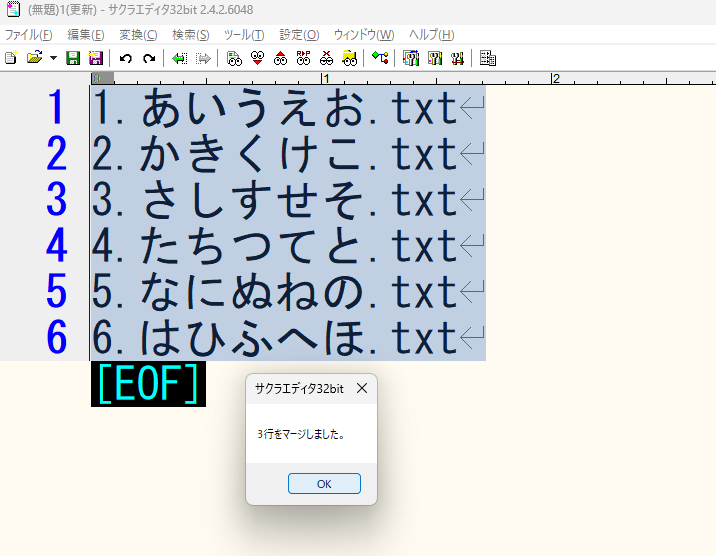Click the window title (無題)1(更新)
Viewport: 716px width, 556px height.
pos(63,10)
